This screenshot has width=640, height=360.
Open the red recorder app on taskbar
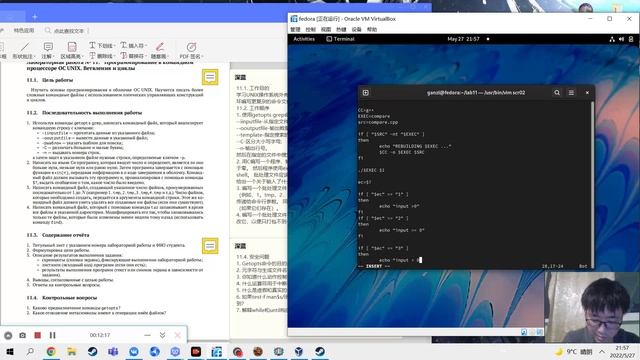[196, 351]
